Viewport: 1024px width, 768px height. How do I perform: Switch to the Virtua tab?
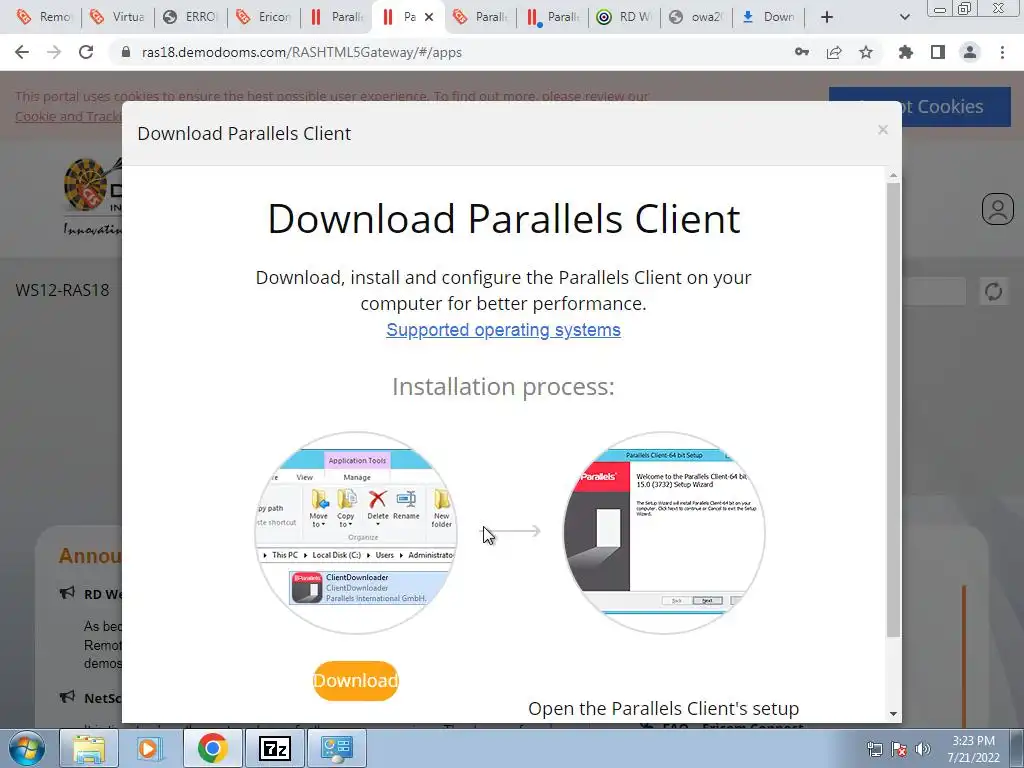(117, 17)
